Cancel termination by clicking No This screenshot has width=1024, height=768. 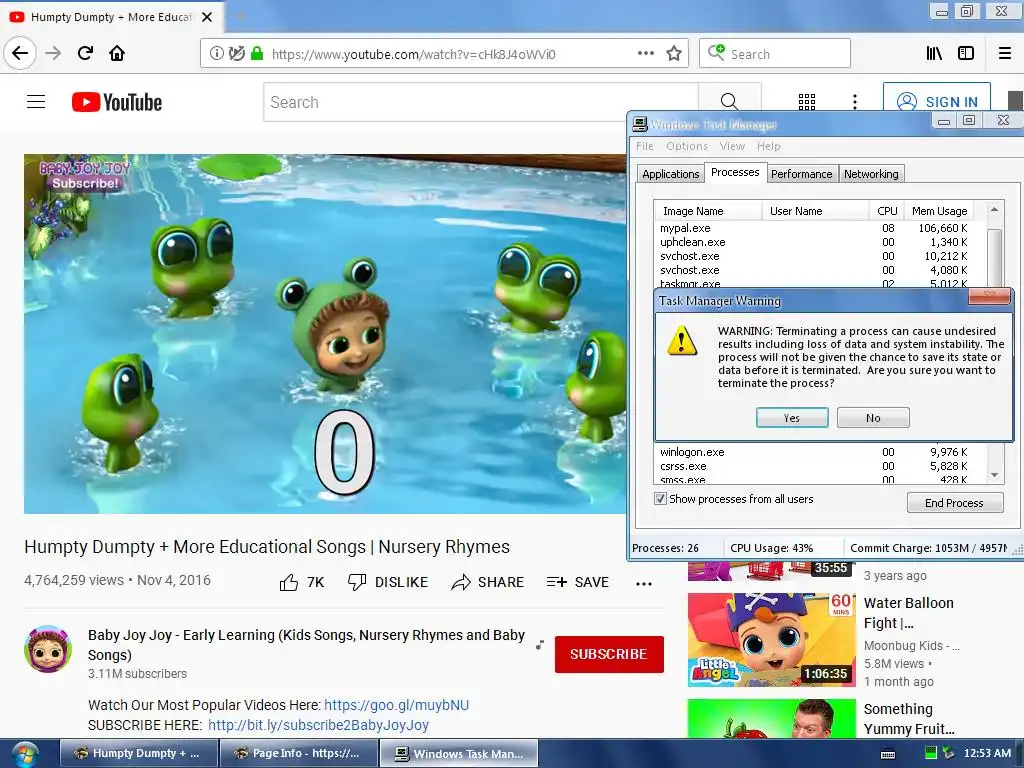point(873,418)
